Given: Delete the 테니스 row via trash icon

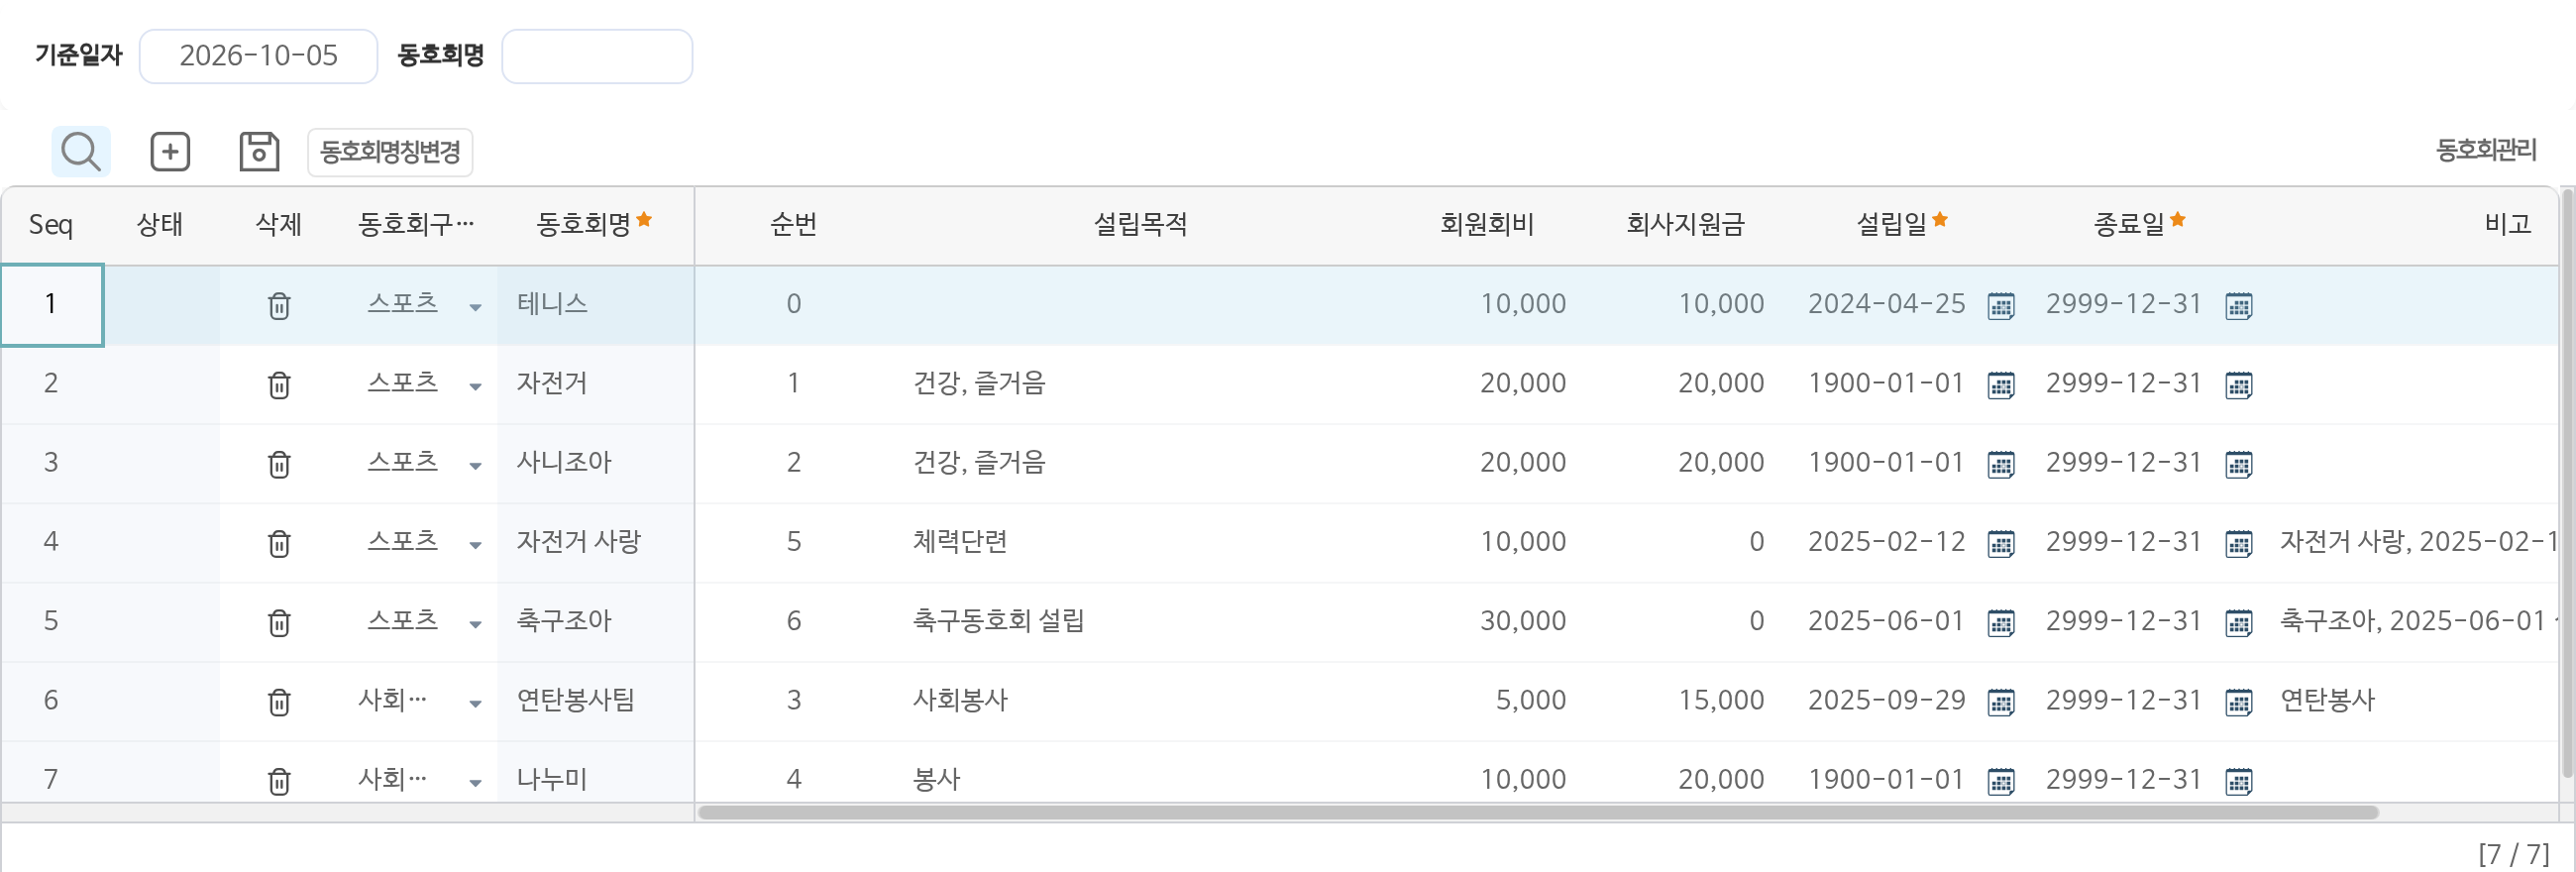Looking at the screenshot, I should pos(279,305).
